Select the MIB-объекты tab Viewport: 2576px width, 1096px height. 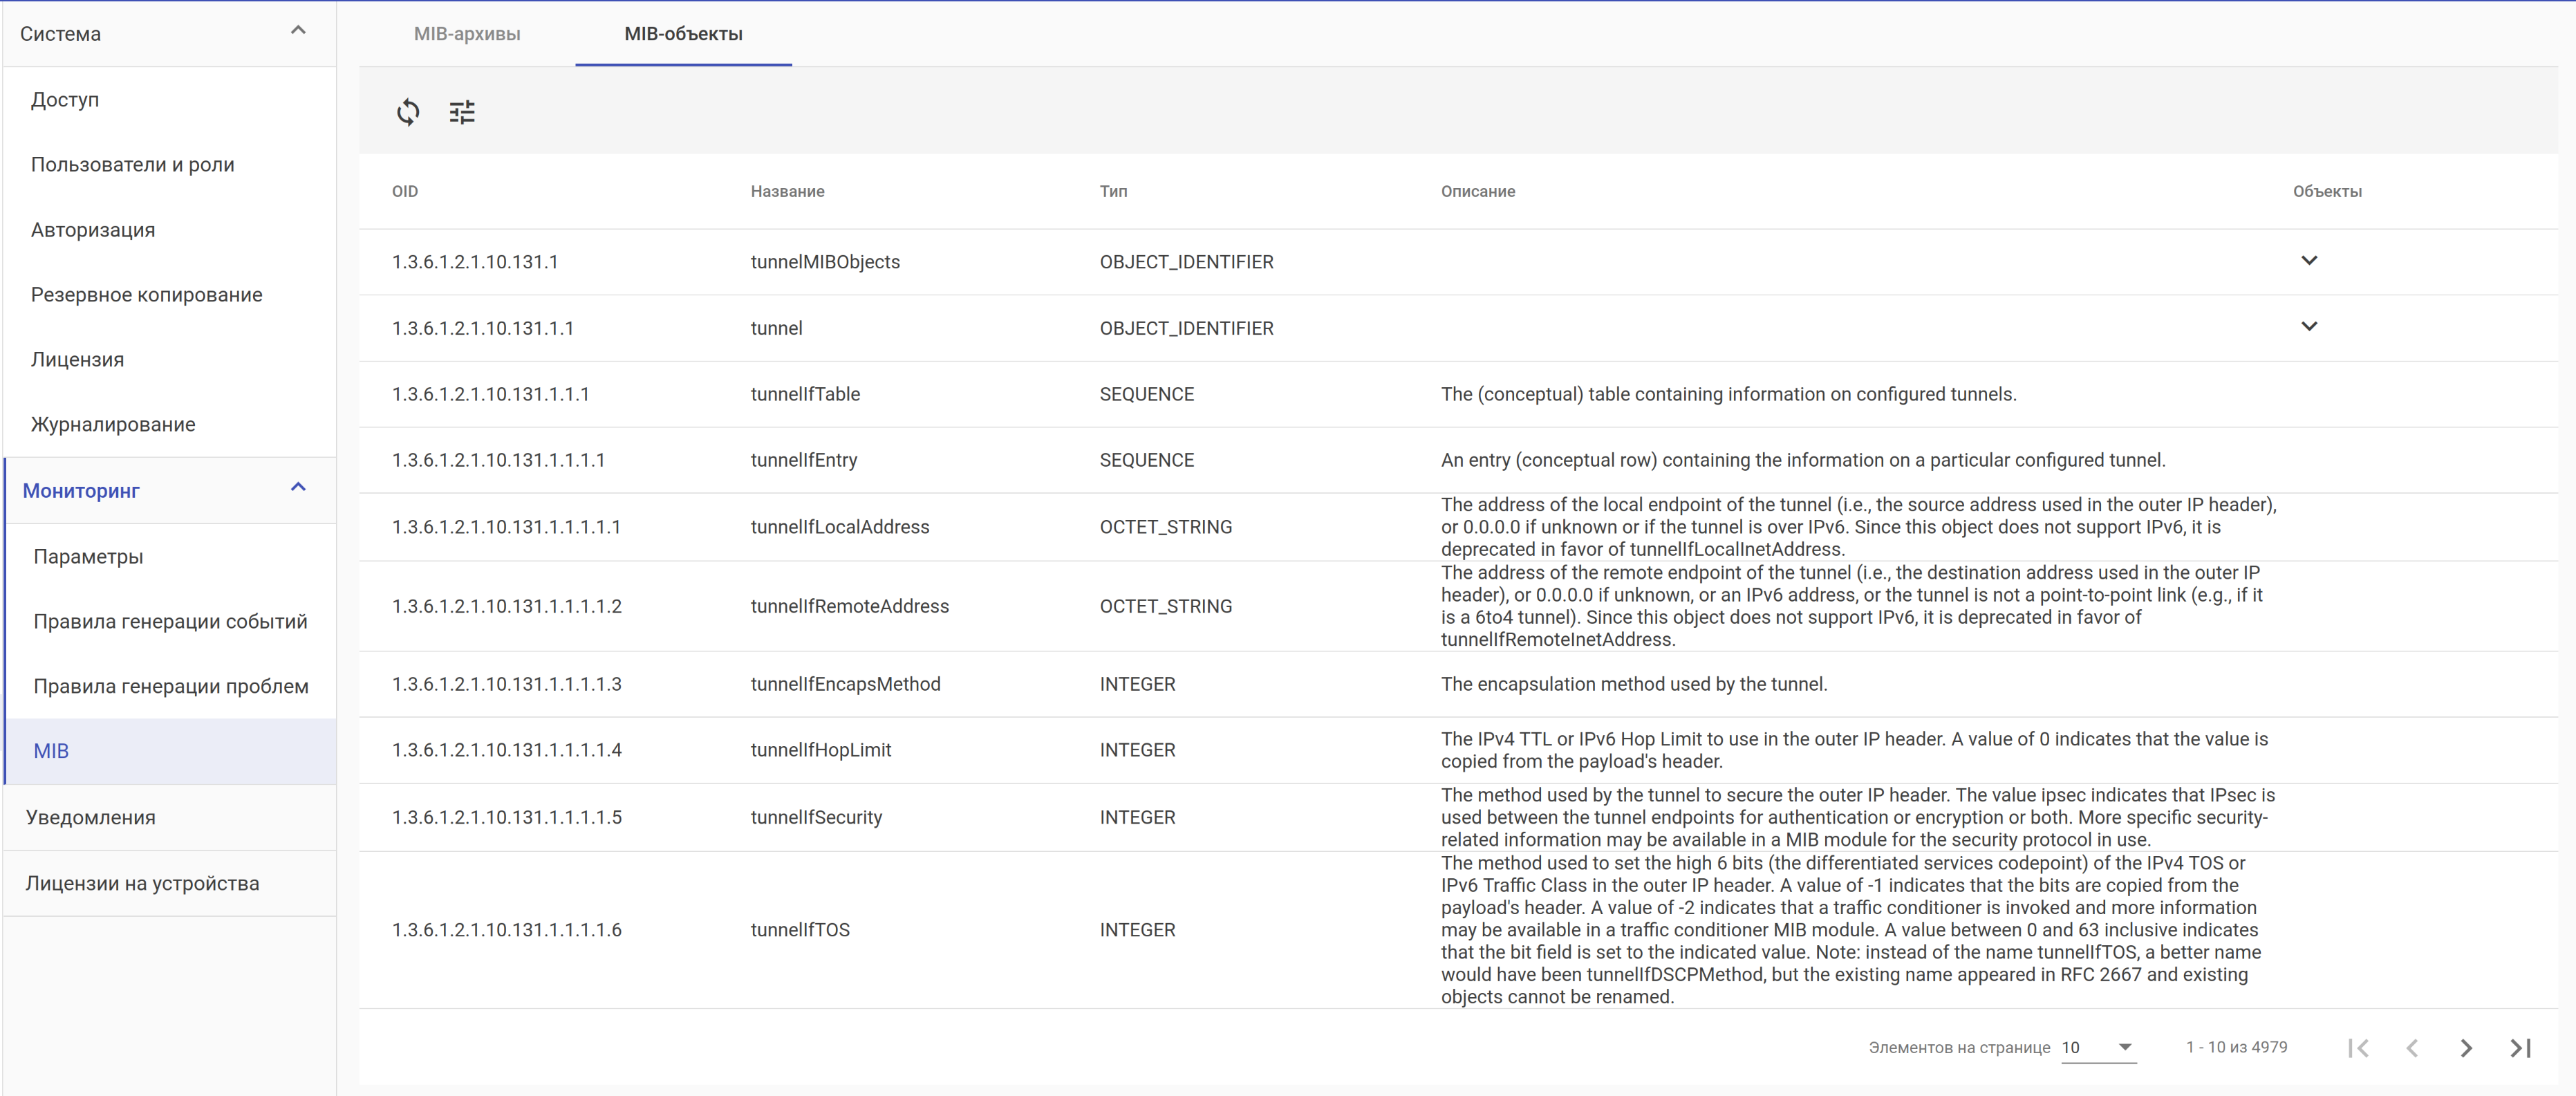pos(683,34)
